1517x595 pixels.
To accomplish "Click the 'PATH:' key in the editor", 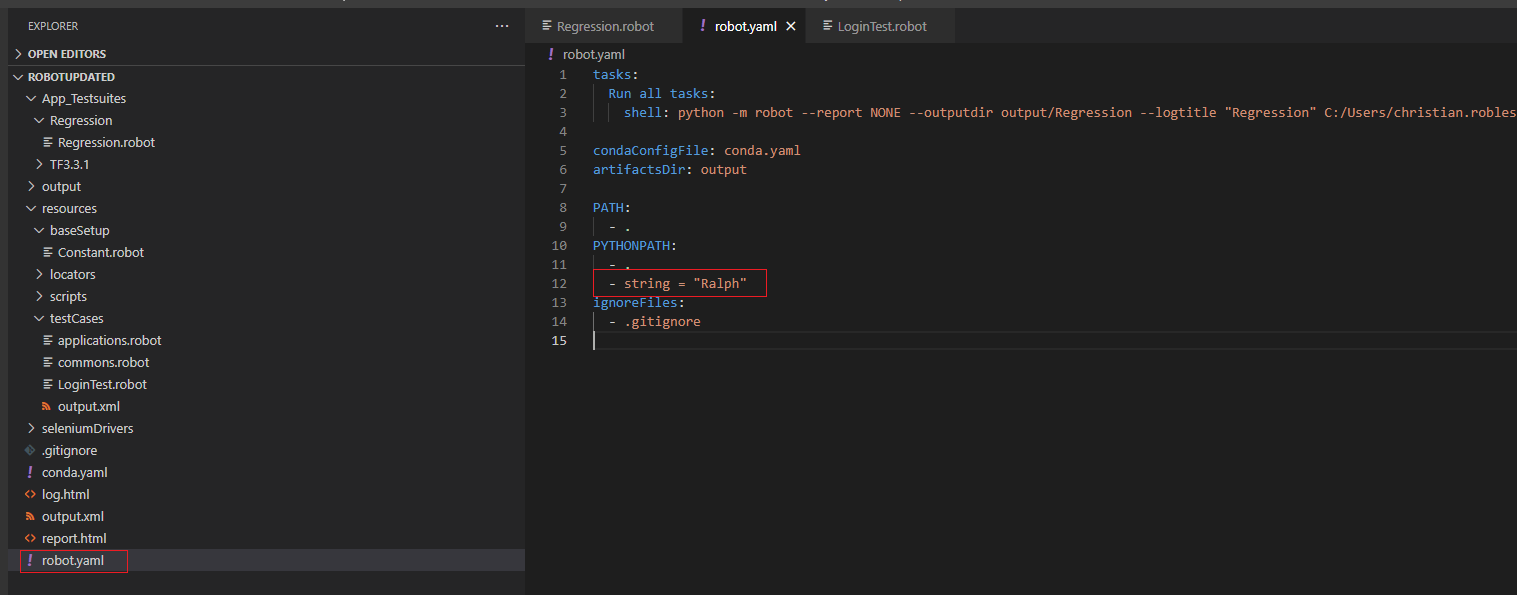I will [x=612, y=207].
